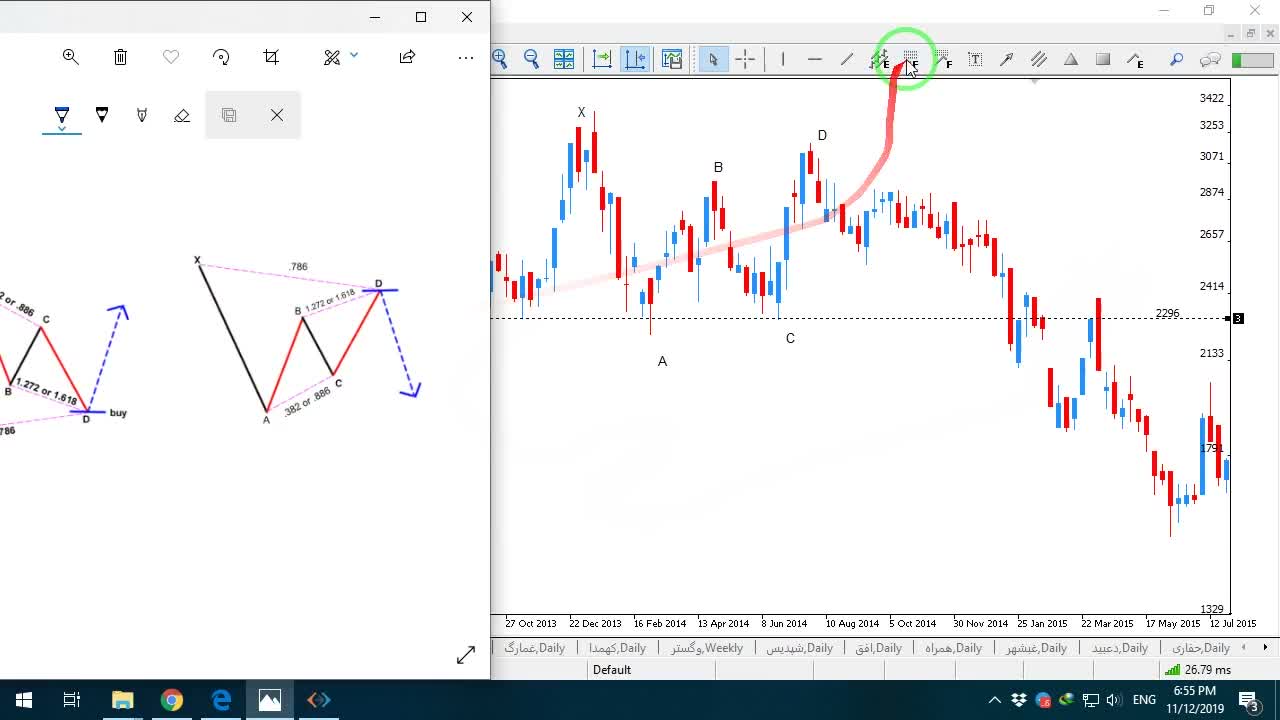The image size is (1280, 720).
Task: Open the templates toolbar icon
Action: (671, 59)
